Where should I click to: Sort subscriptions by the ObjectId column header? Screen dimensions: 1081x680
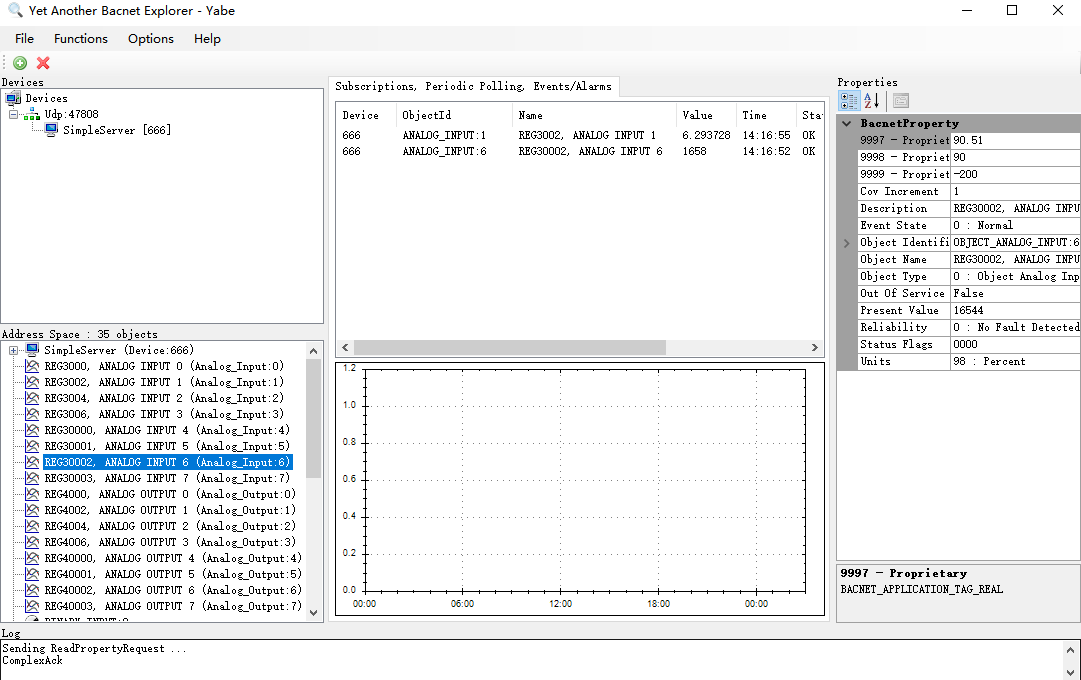pos(454,115)
